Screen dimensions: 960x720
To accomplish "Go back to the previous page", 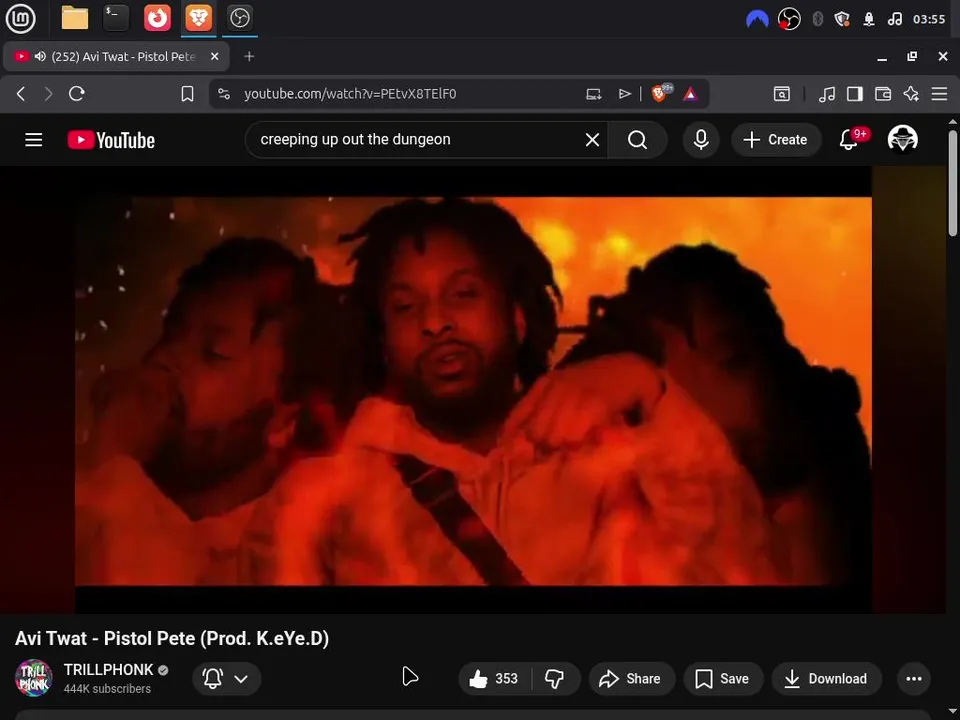I will coord(21,94).
